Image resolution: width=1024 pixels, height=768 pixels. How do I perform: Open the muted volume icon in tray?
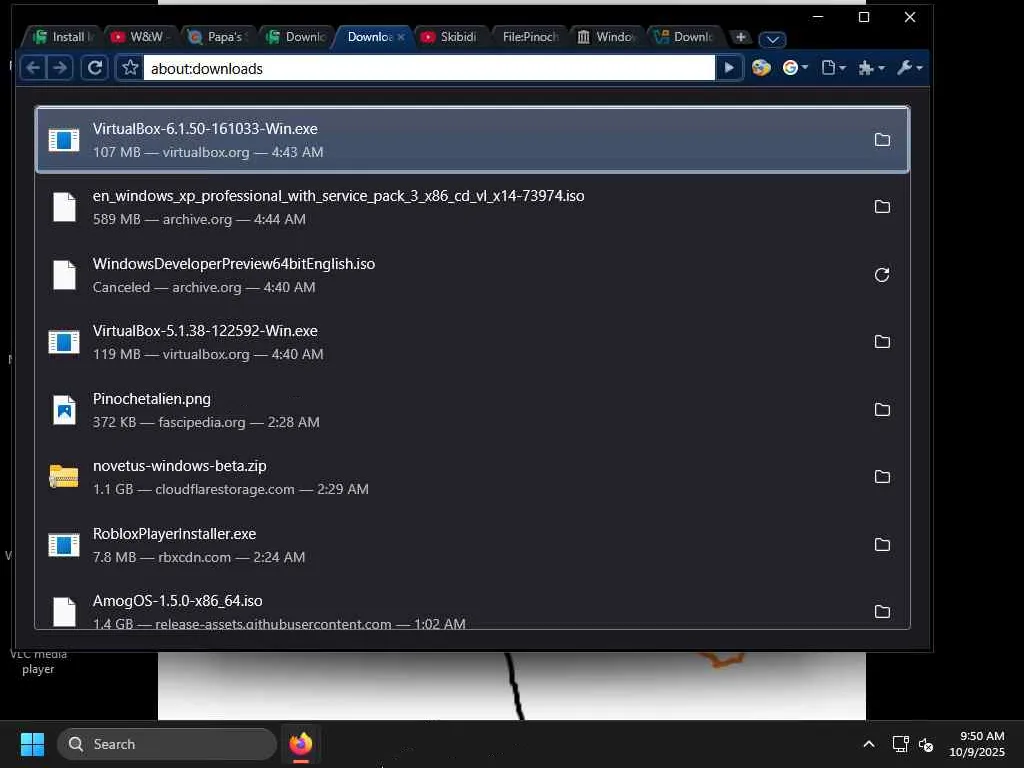click(x=926, y=744)
